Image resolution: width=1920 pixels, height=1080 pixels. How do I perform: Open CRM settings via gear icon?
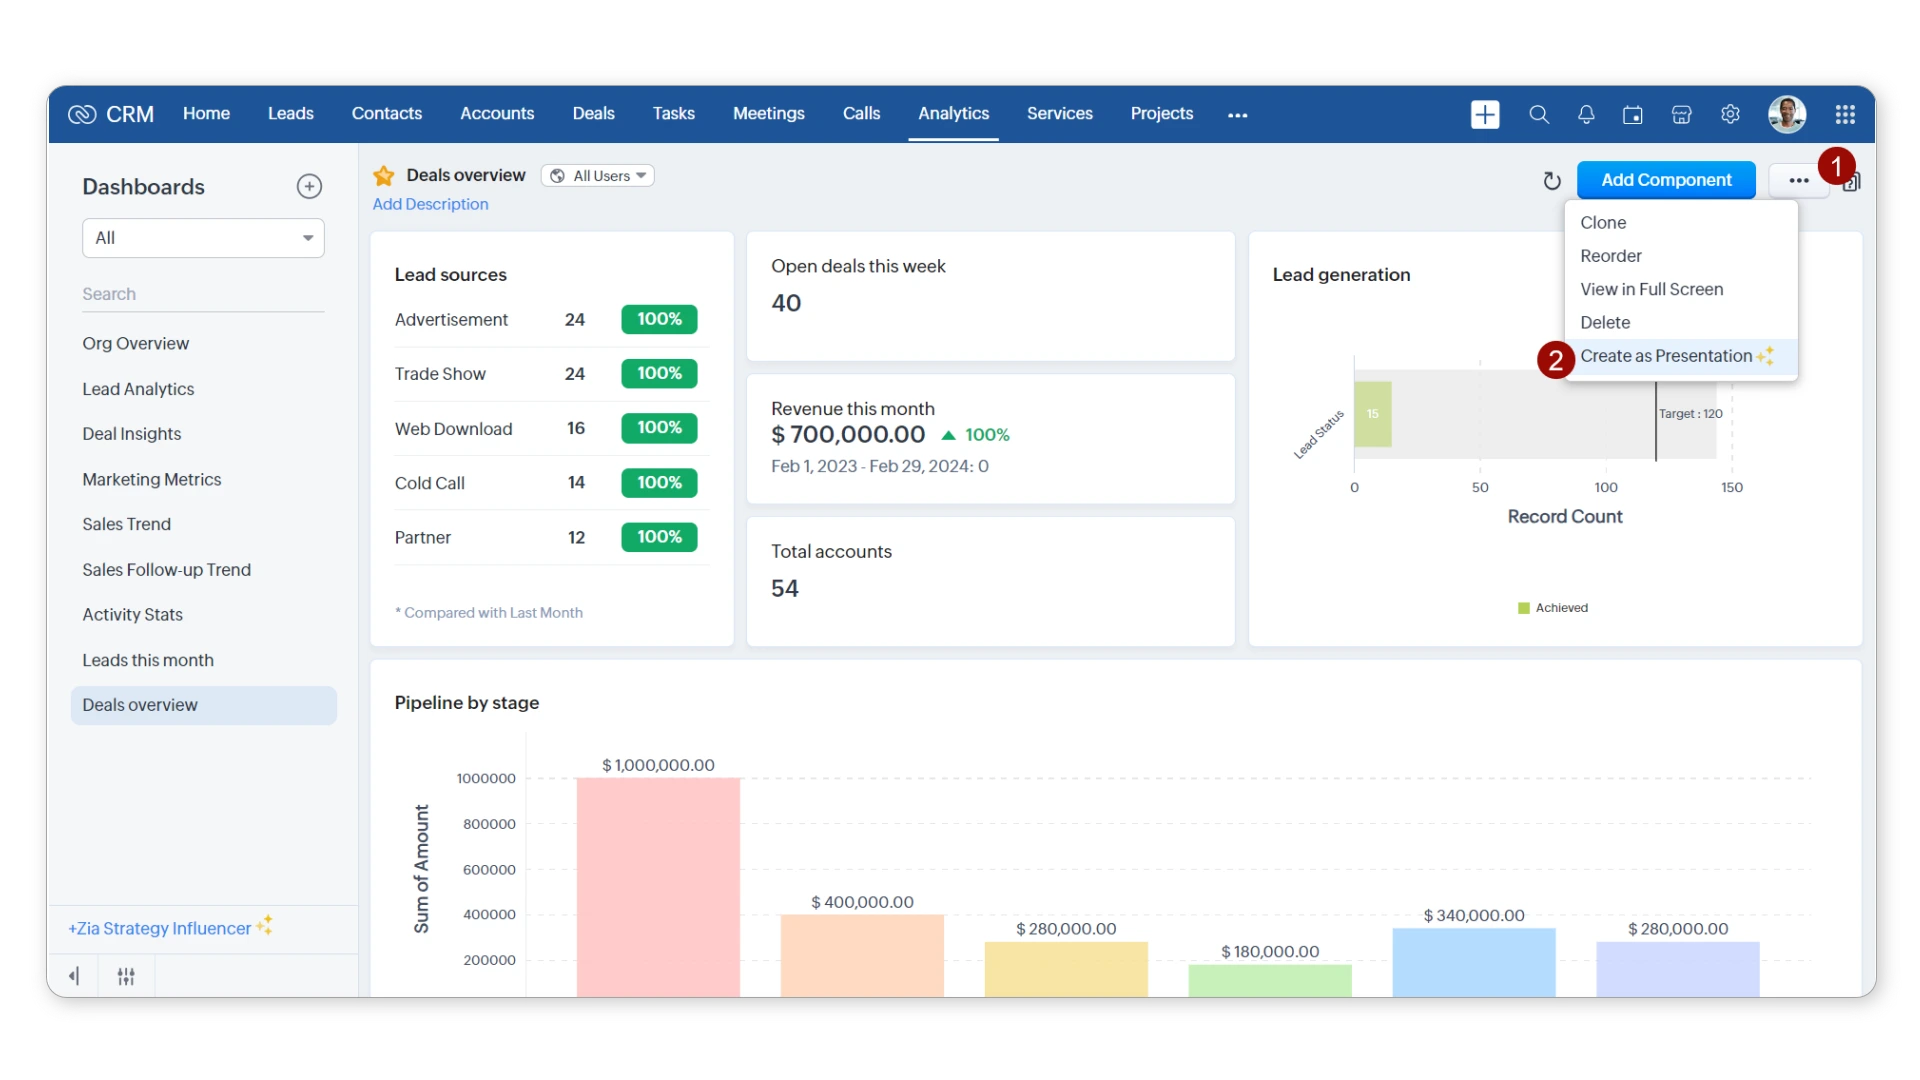[1730, 114]
